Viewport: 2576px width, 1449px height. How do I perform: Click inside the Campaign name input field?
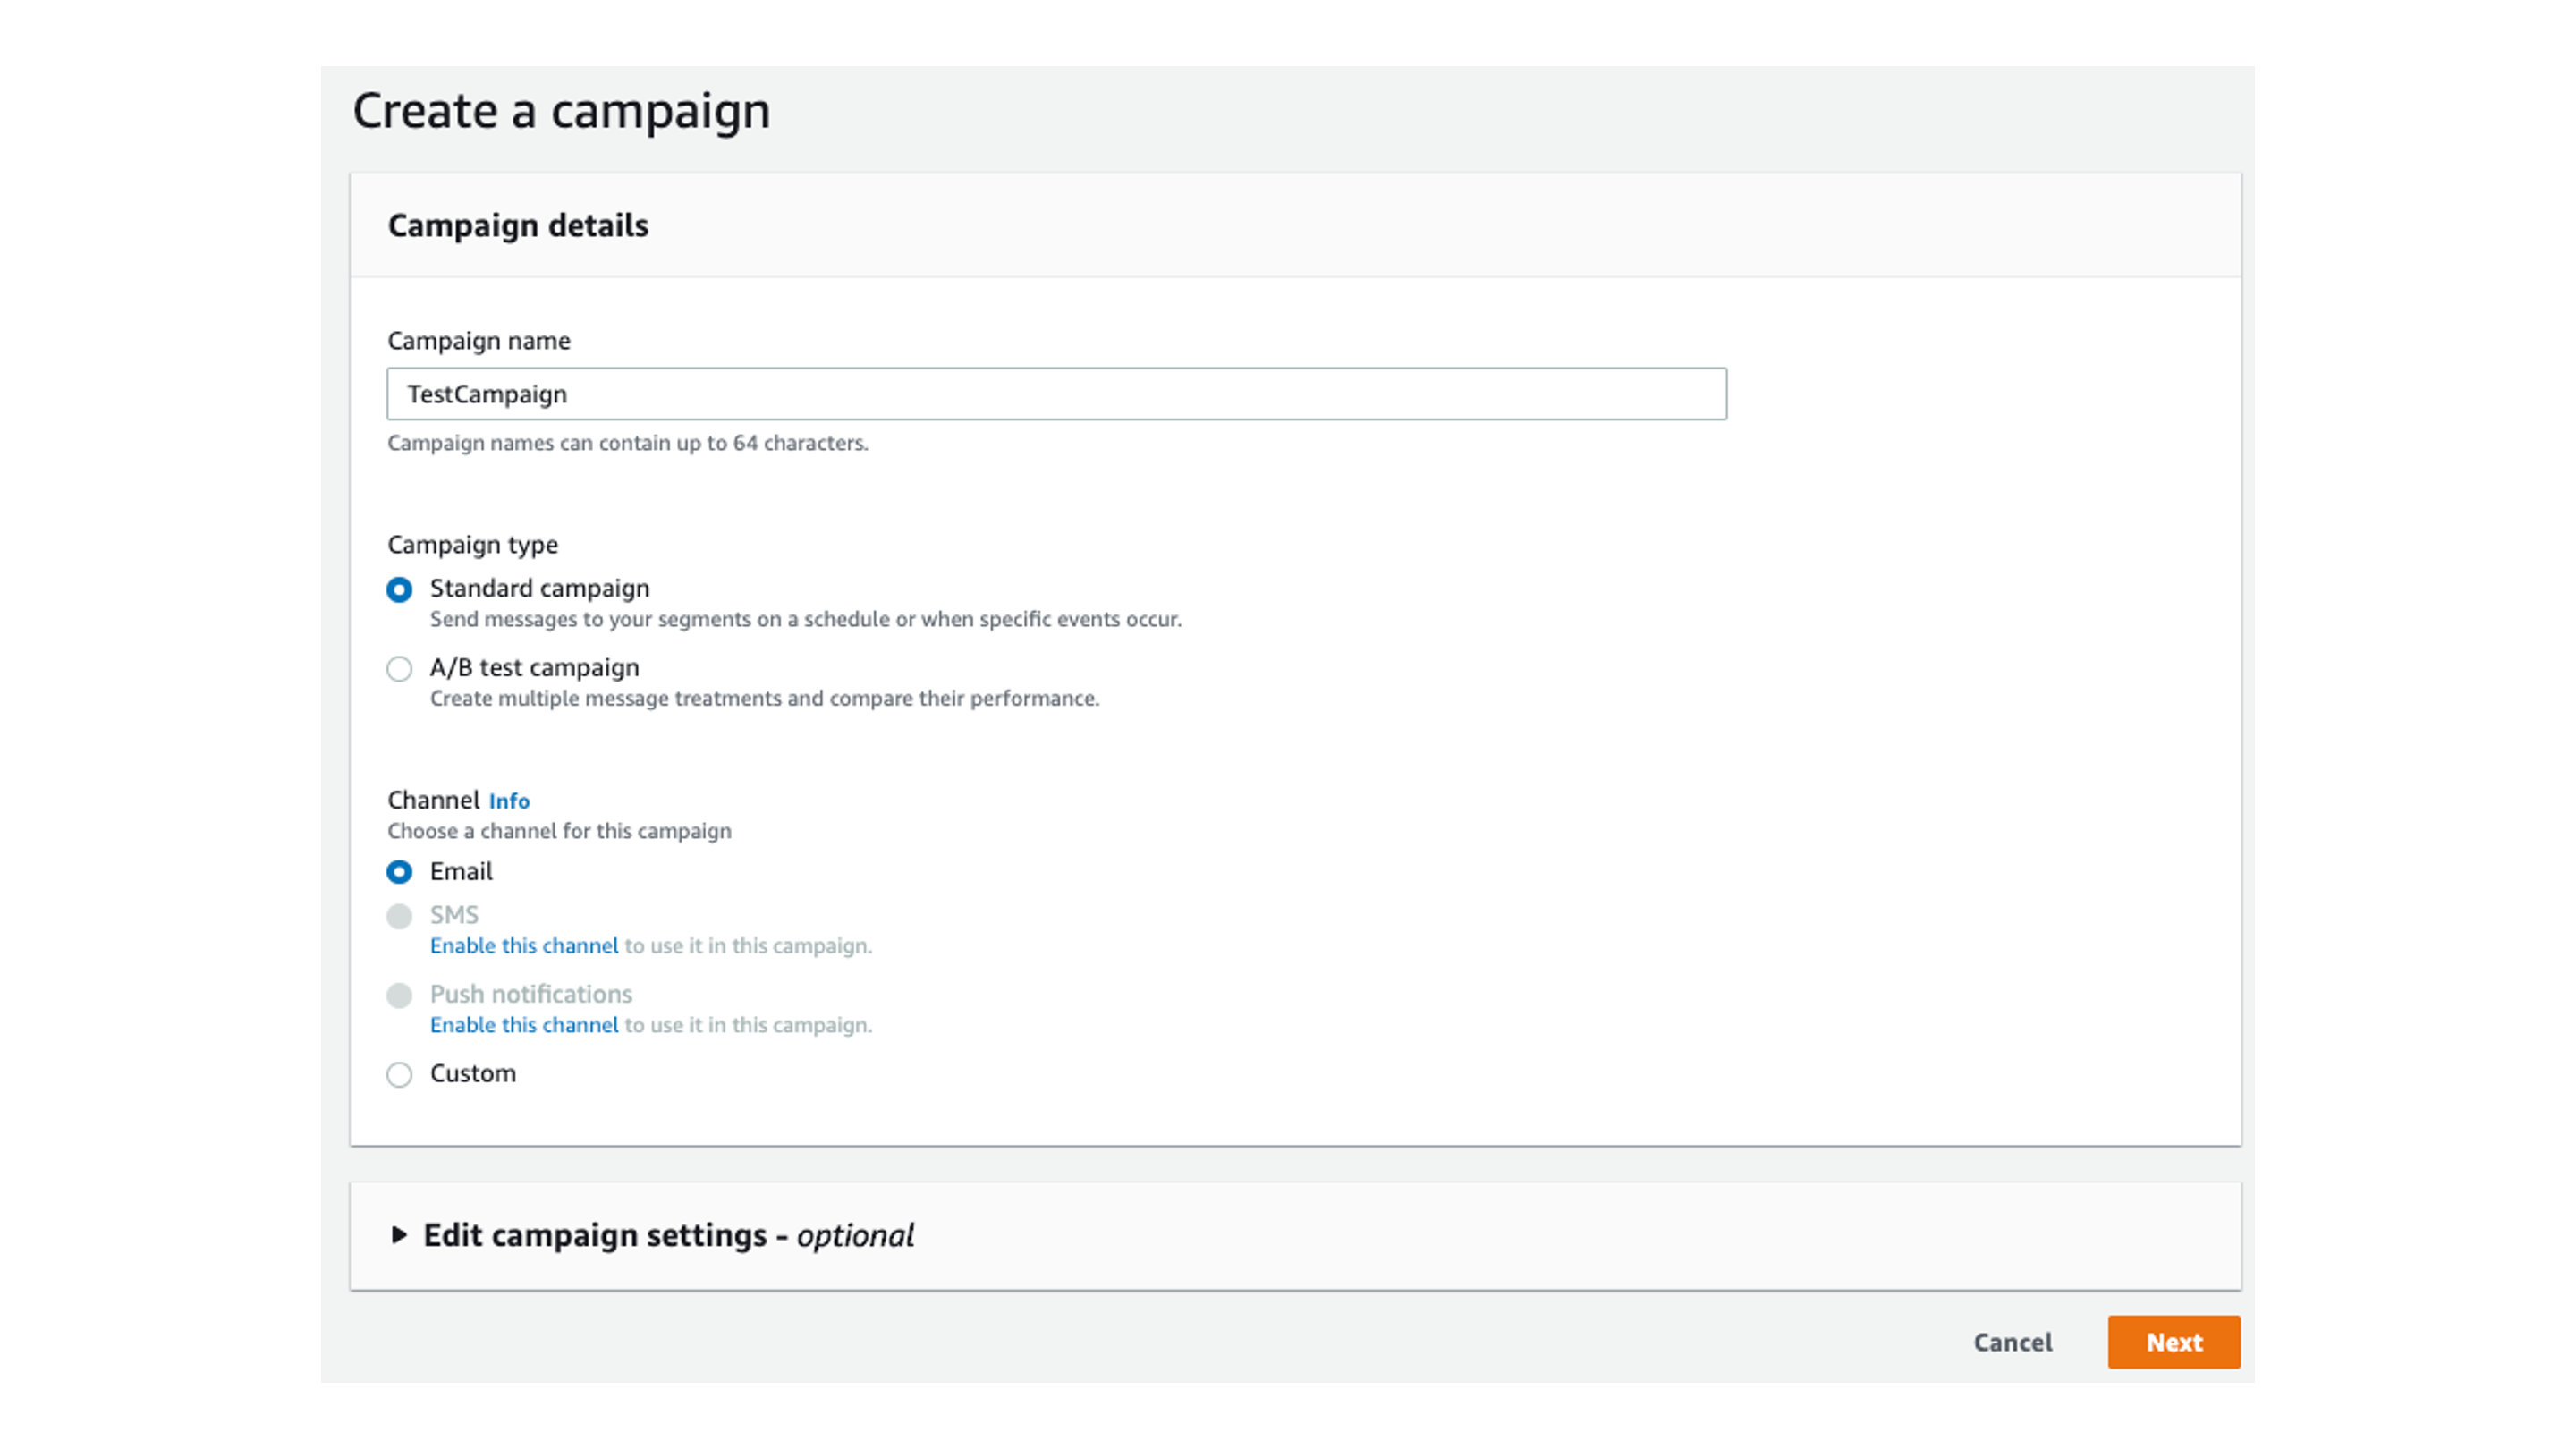click(x=1055, y=394)
